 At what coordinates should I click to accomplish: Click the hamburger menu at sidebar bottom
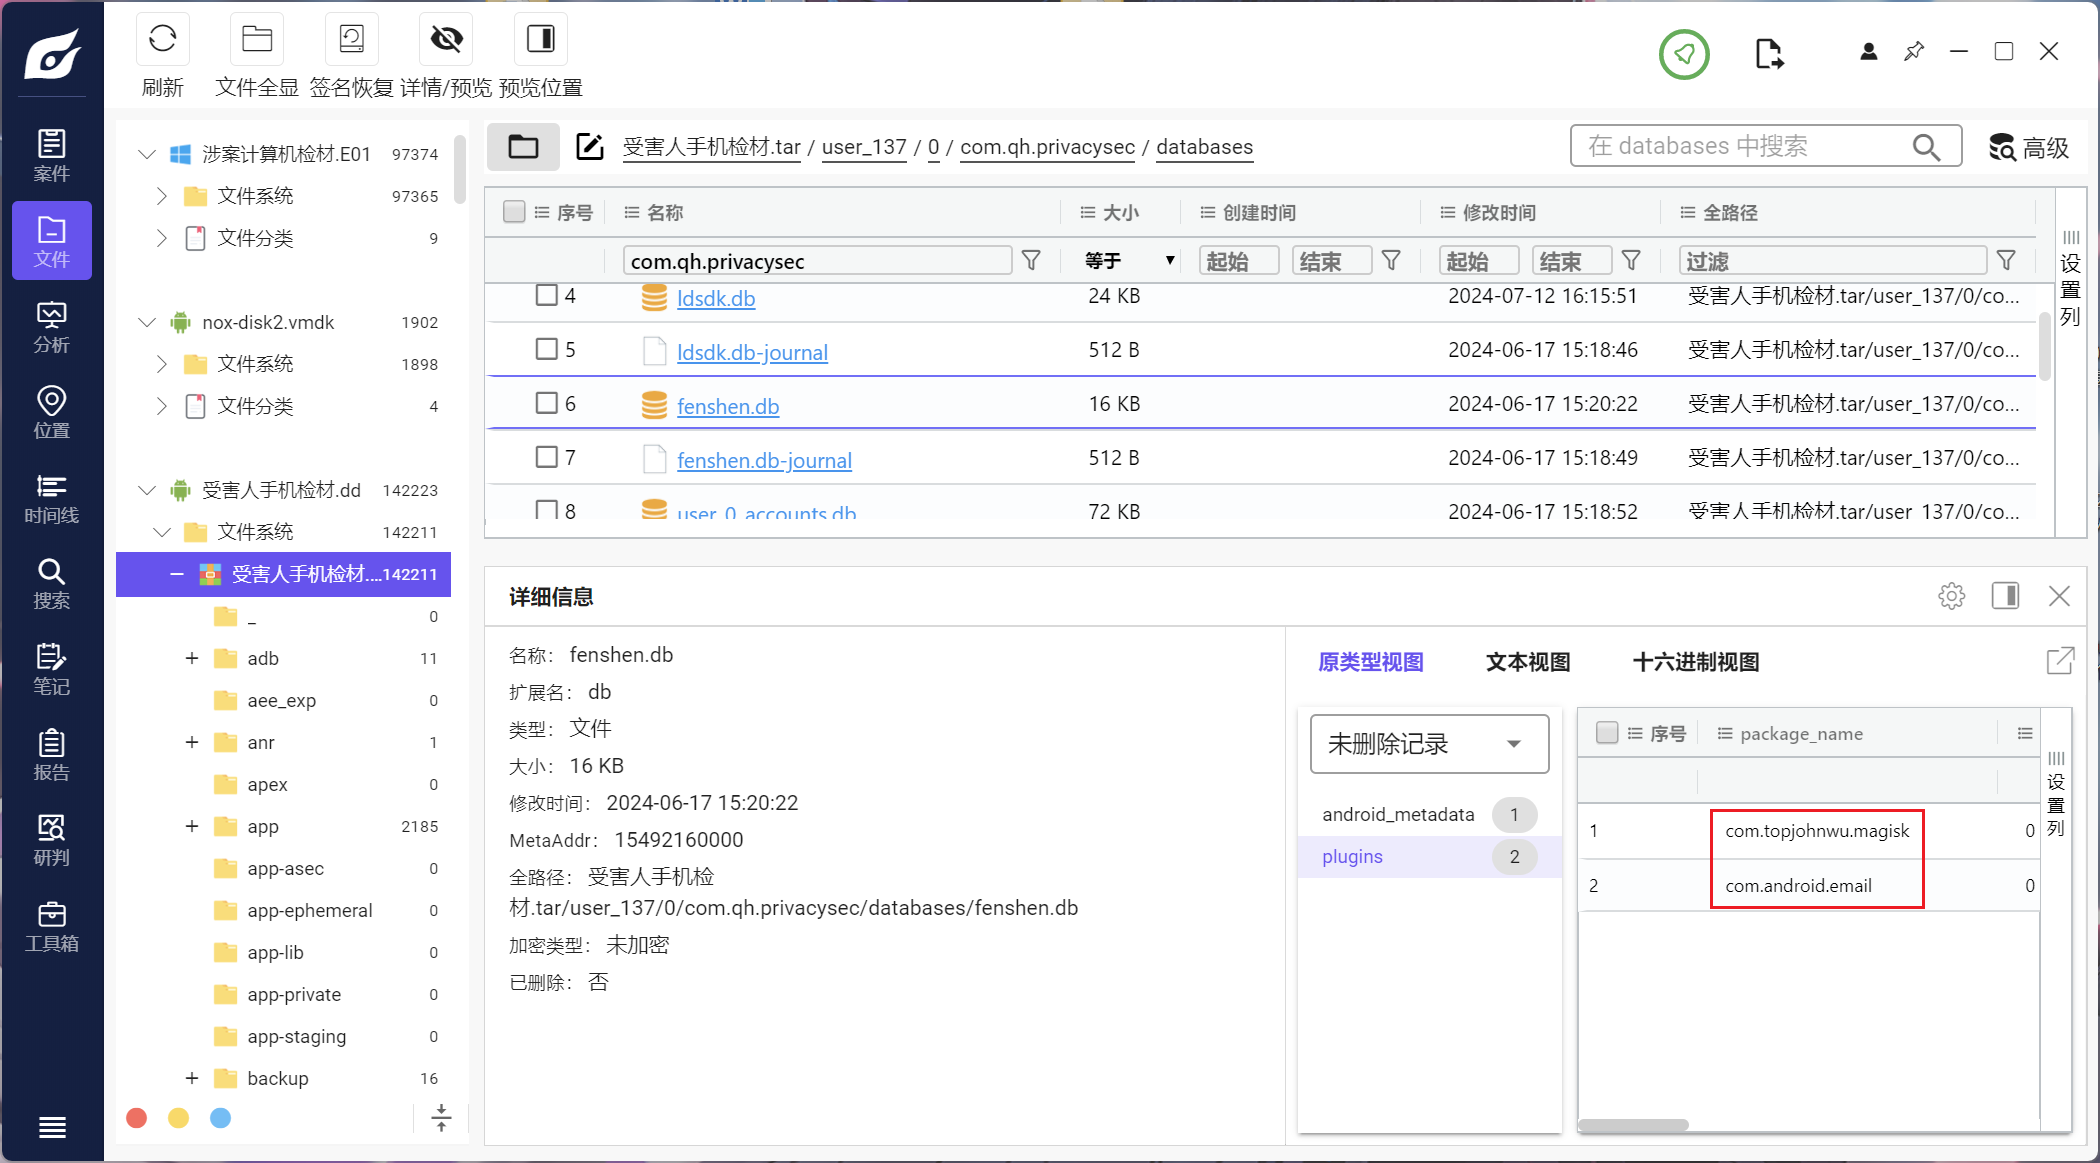[x=52, y=1127]
